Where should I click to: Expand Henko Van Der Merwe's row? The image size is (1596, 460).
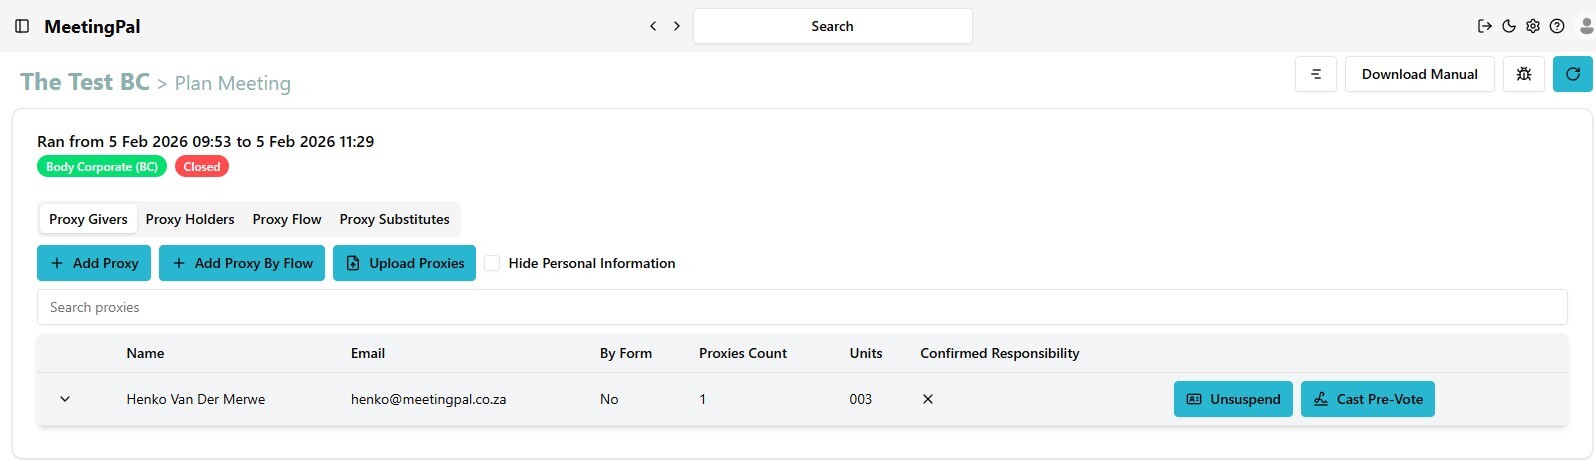(65, 399)
